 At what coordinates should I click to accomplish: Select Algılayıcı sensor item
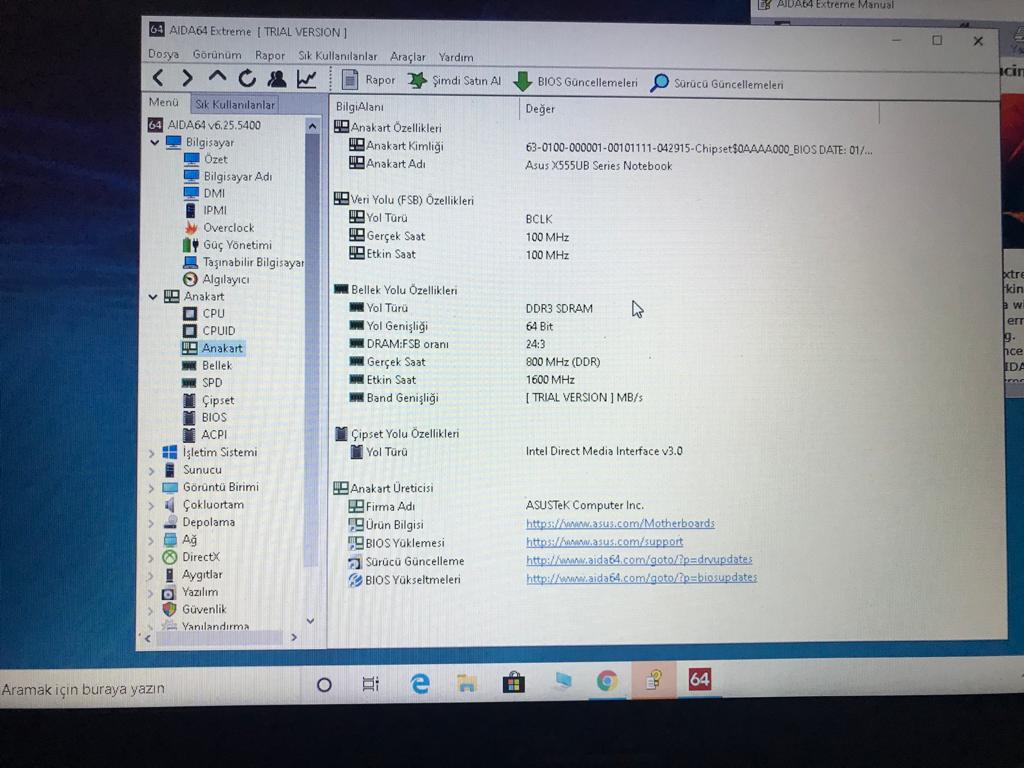pos(216,279)
